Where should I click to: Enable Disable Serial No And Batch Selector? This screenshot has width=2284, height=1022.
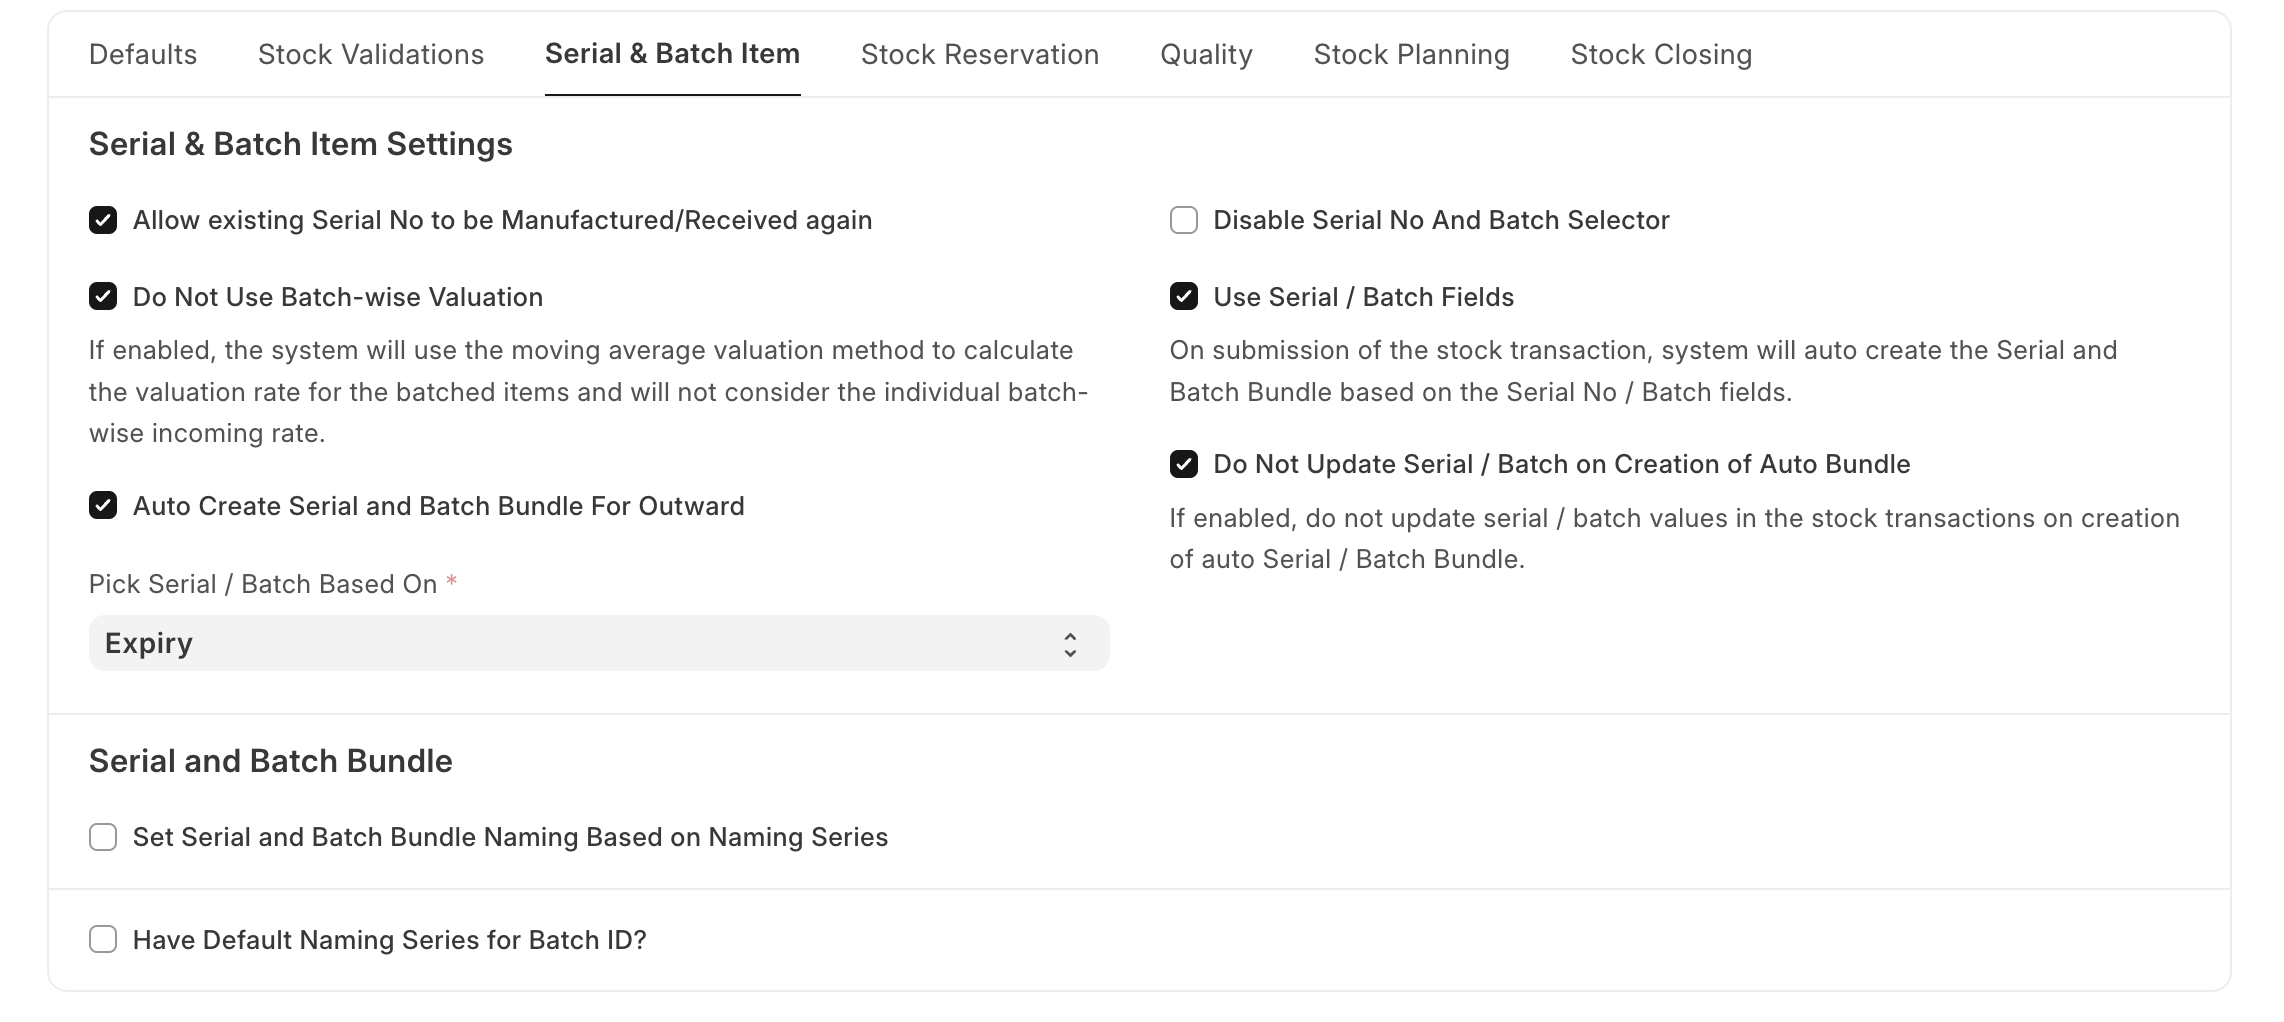pos(1184,220)
